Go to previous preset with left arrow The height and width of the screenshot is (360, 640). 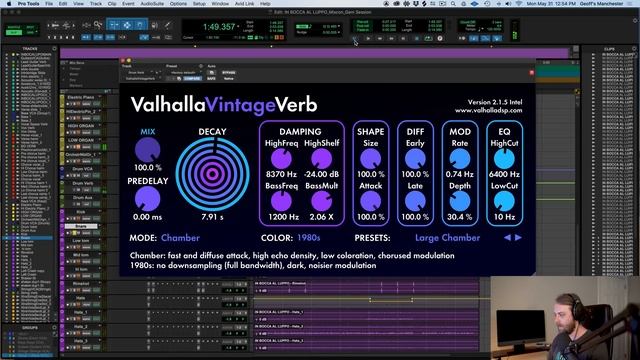pos(507,238)
